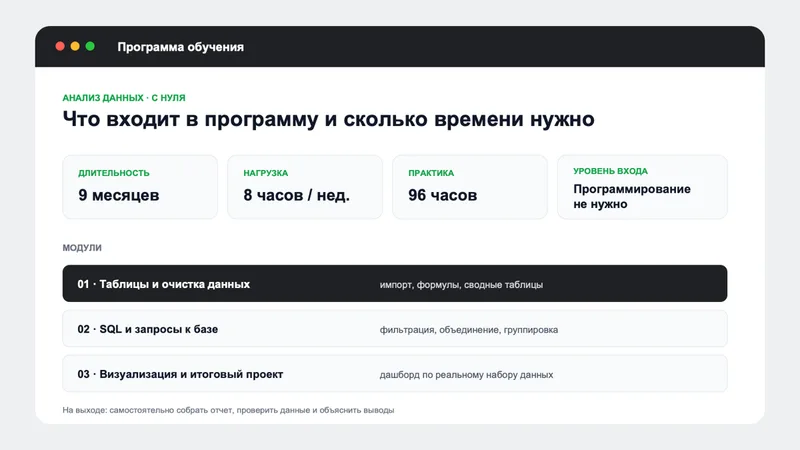Click the '8 часов / нед.' value

pos(296,195)
